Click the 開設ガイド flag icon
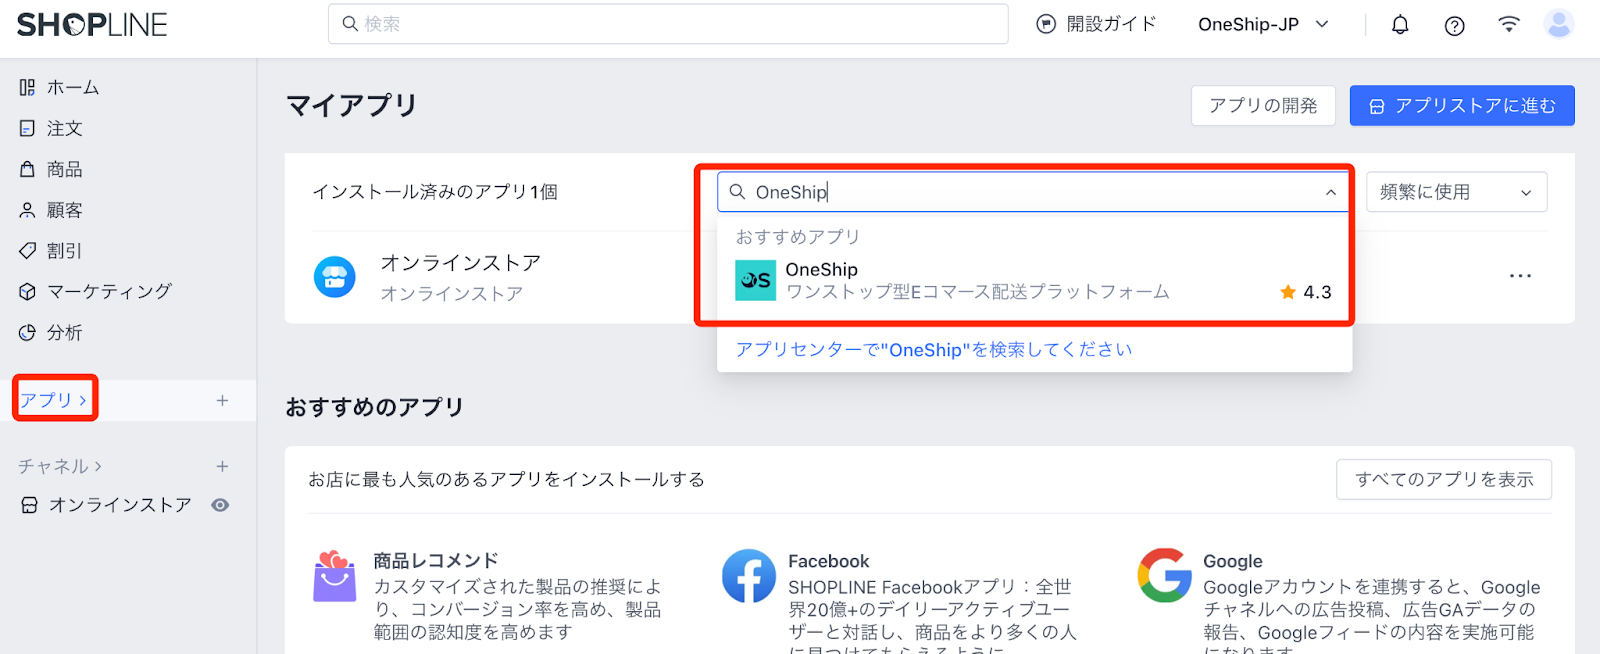Viewport: 1600px width, 654px height. pos(1046,24)
